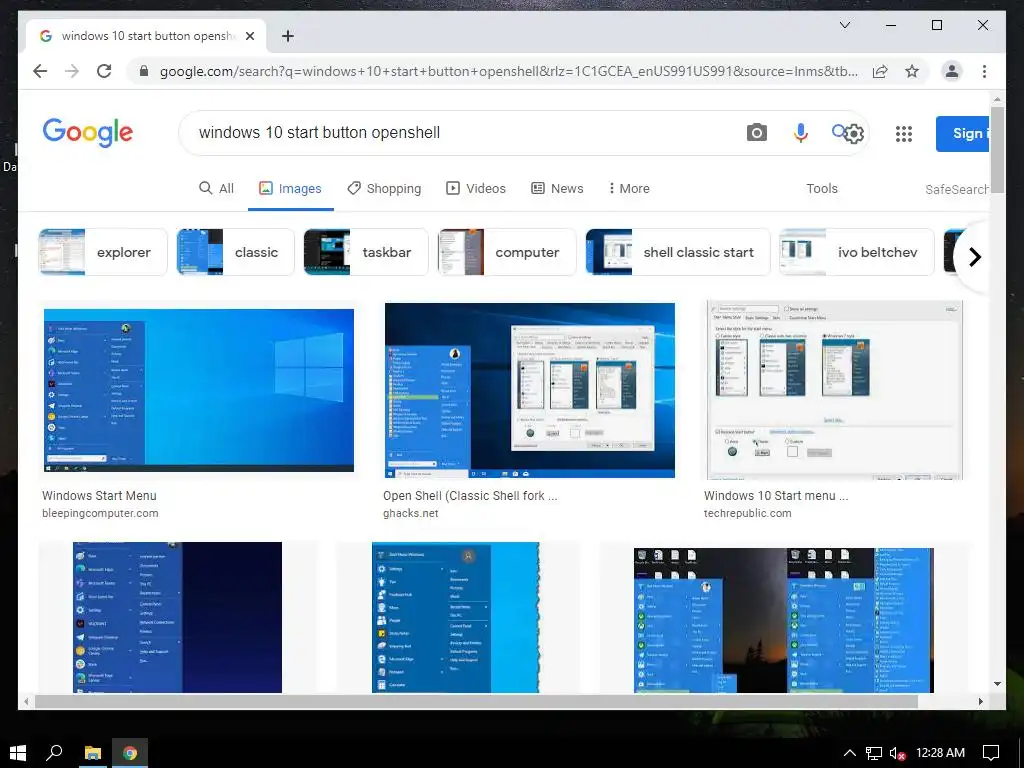Open the torn-edge start menu thumbnail
The image size is (1024, 768).
coord(456,617)
